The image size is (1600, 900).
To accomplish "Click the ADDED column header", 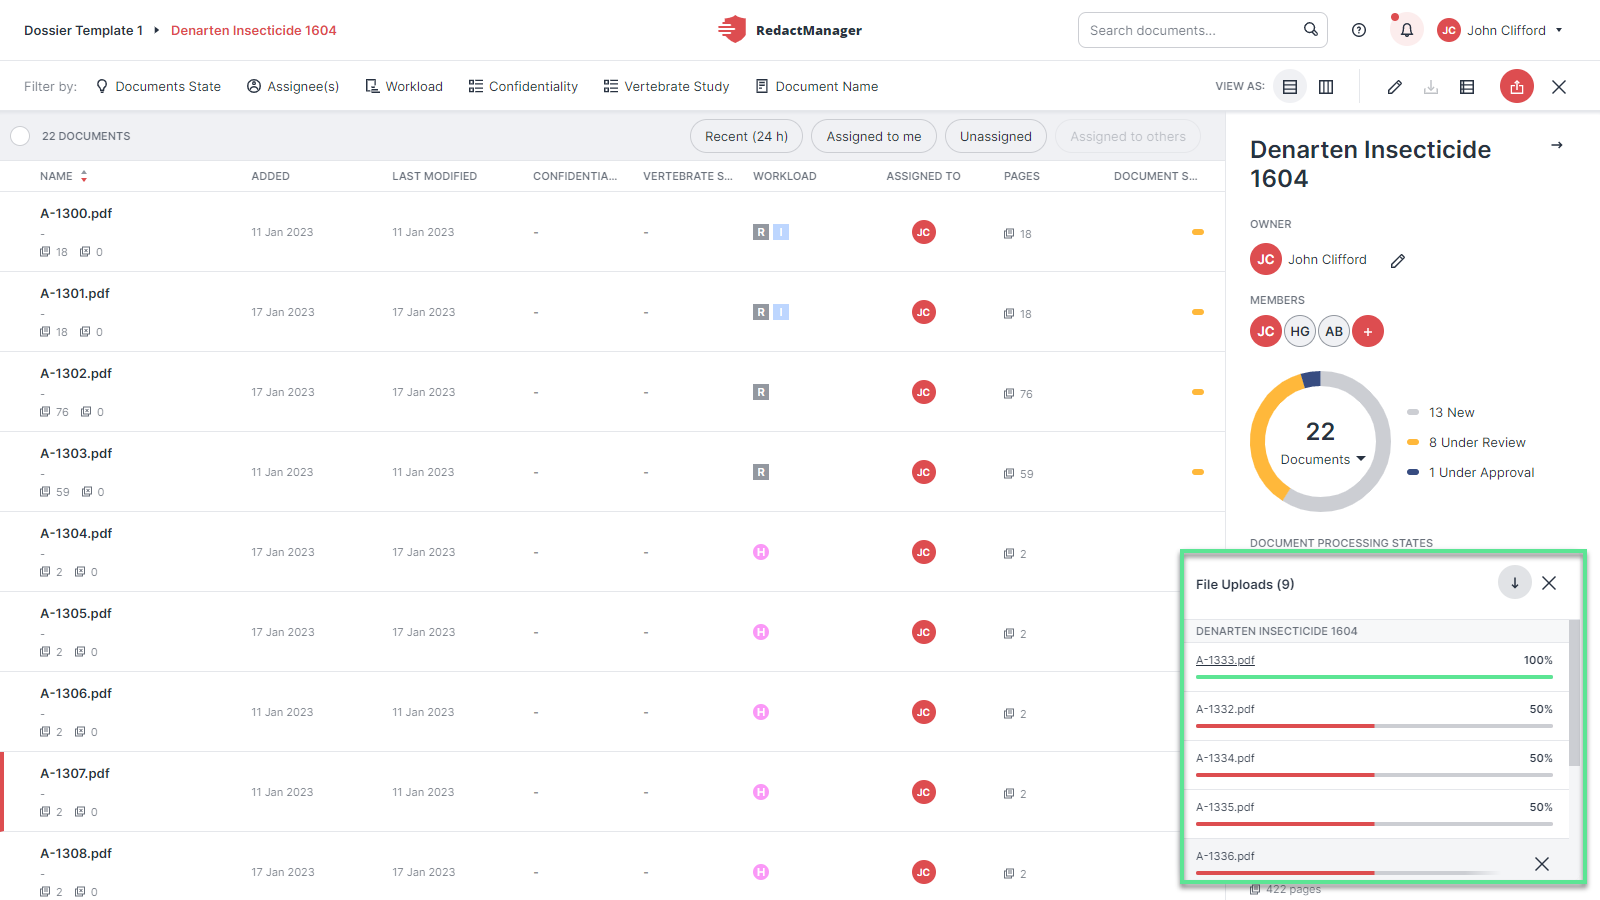I will (x=270, y=176).
